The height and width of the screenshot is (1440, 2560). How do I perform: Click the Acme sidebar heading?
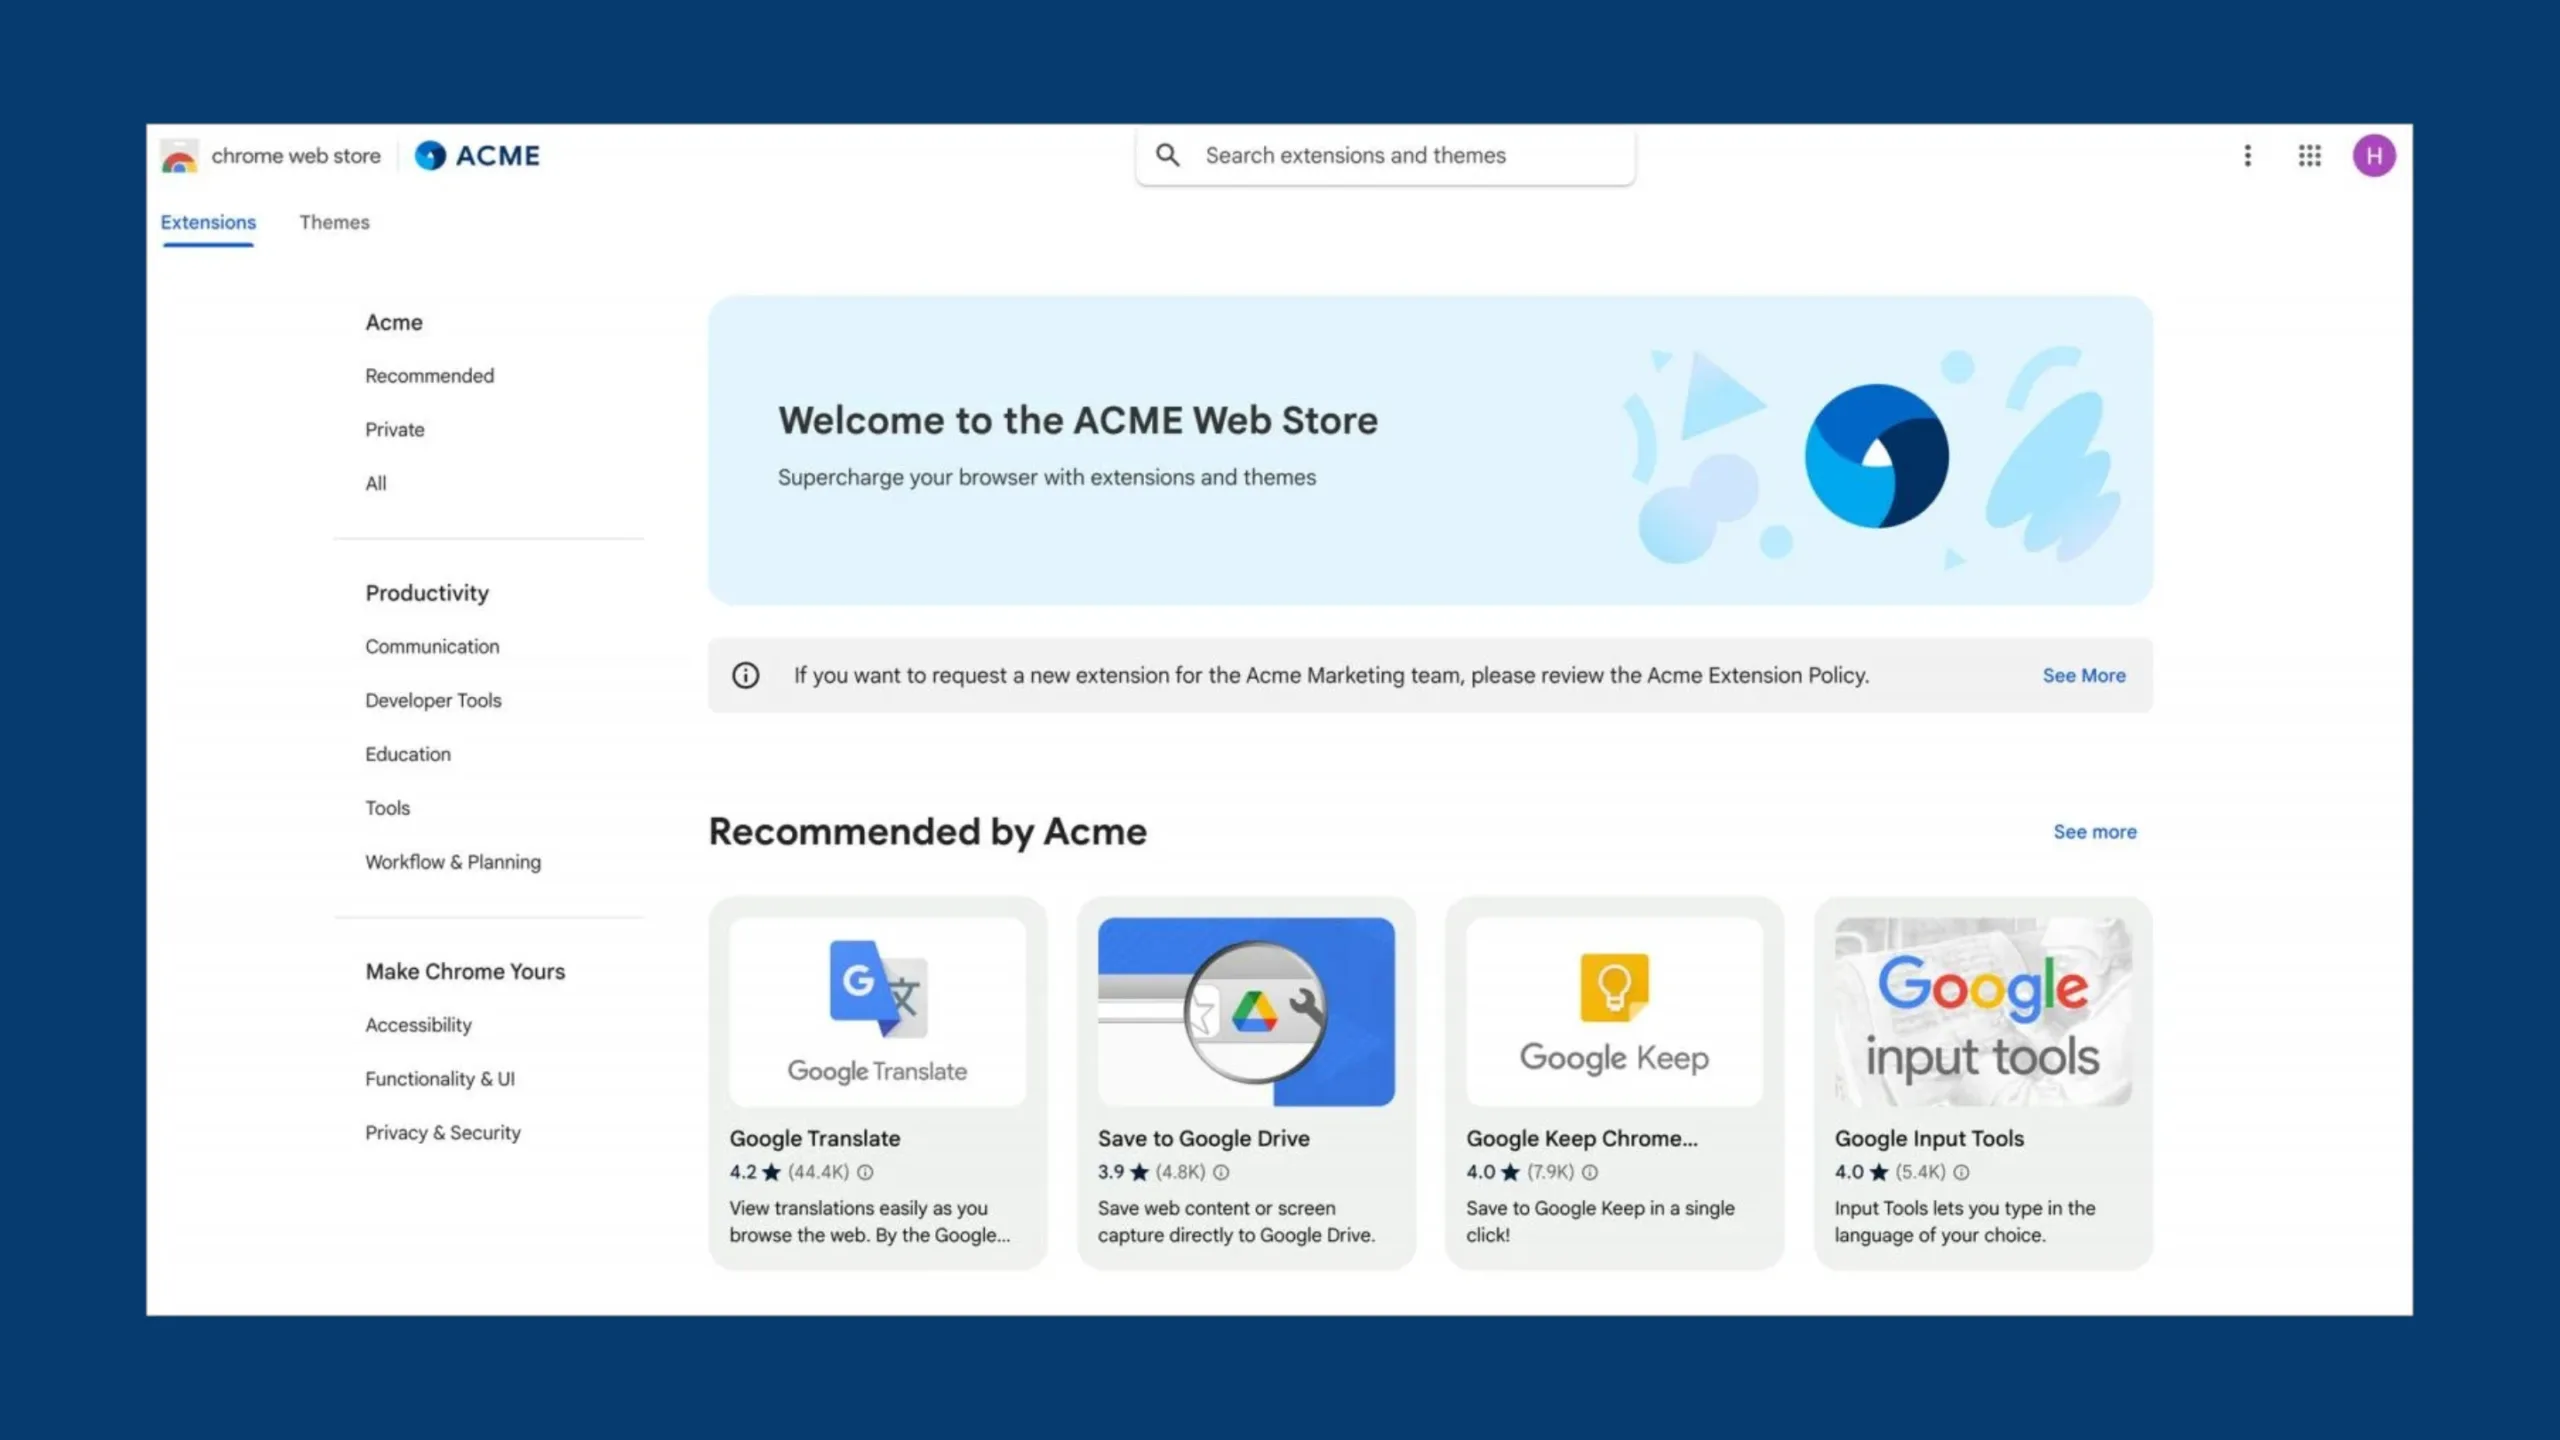394,323
